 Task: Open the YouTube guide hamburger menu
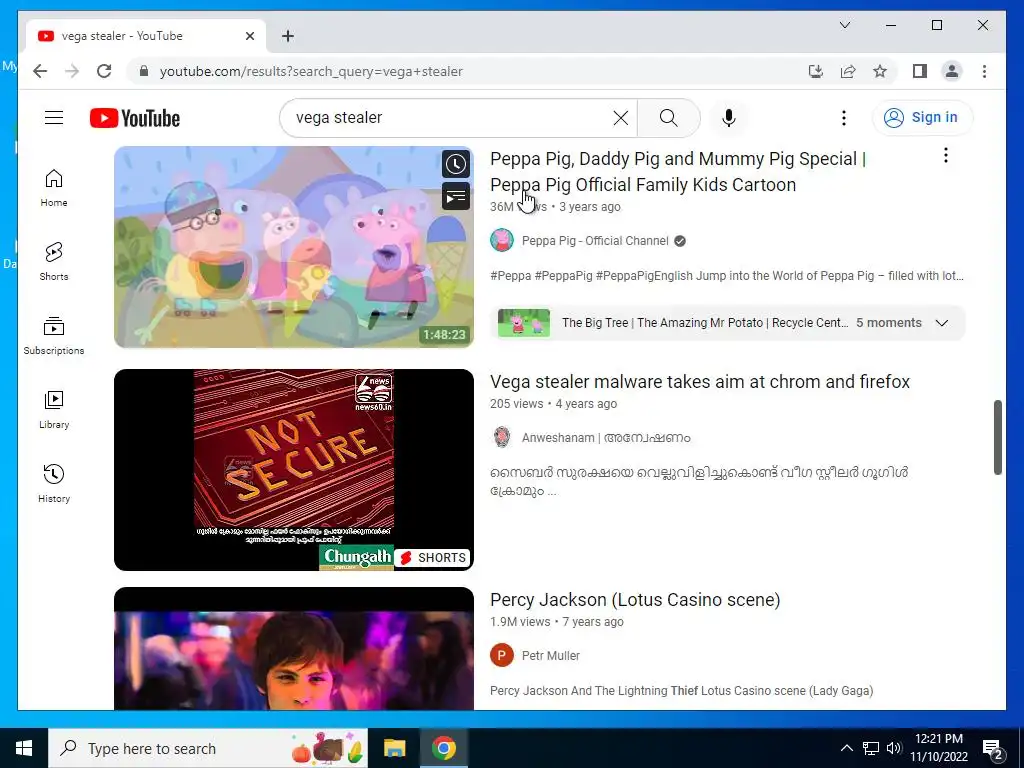click(54, 118)
